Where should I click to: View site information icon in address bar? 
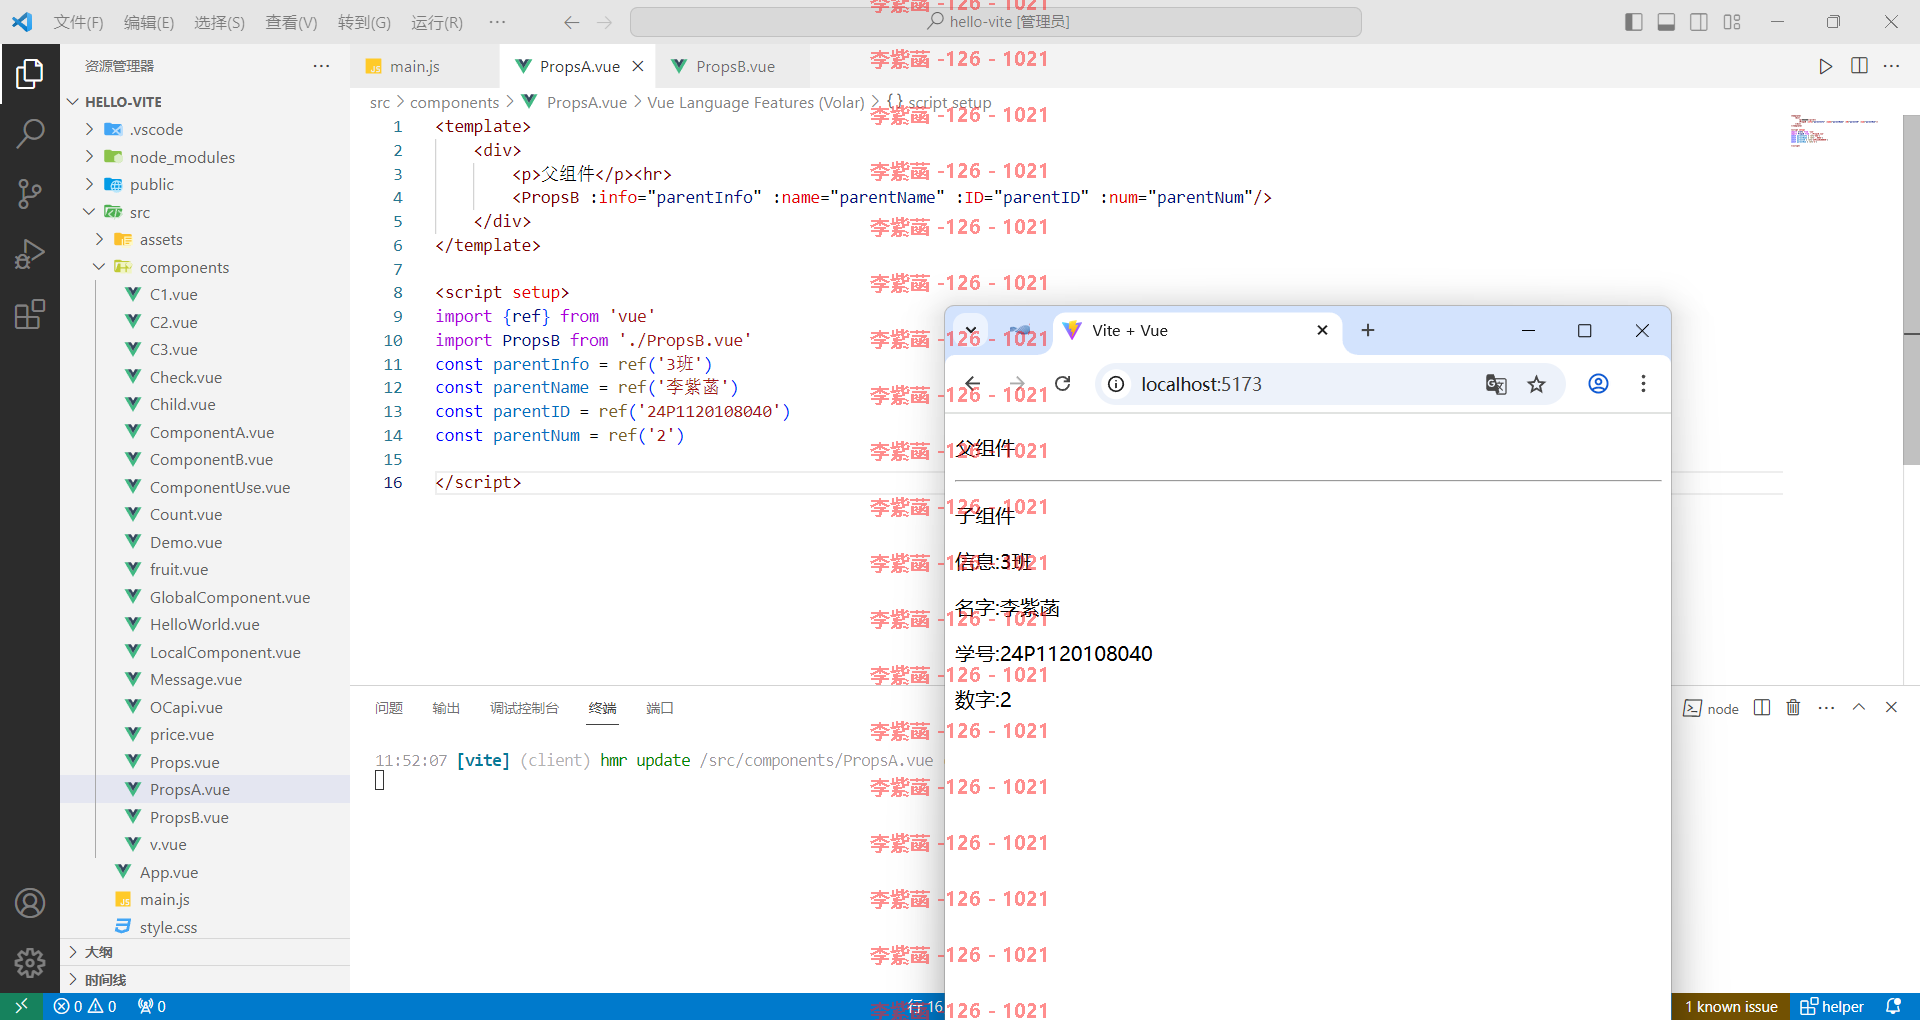[1116, 384]
